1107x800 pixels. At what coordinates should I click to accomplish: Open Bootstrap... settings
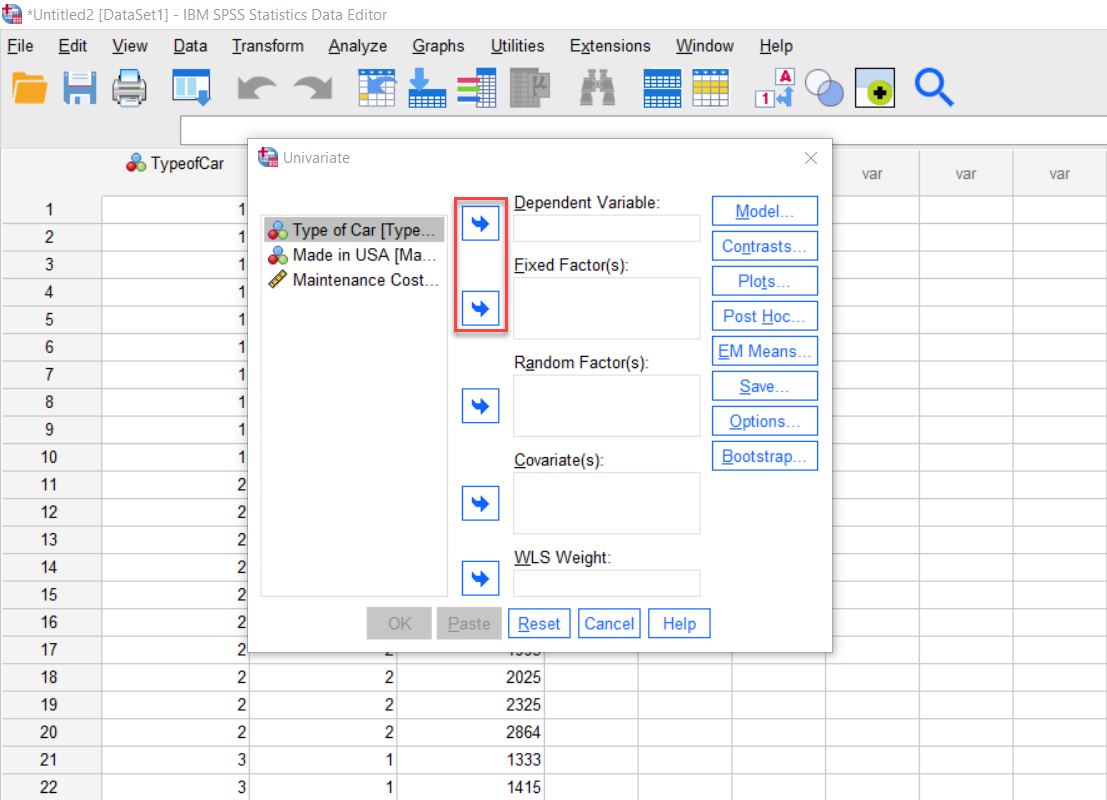point(765,456)
